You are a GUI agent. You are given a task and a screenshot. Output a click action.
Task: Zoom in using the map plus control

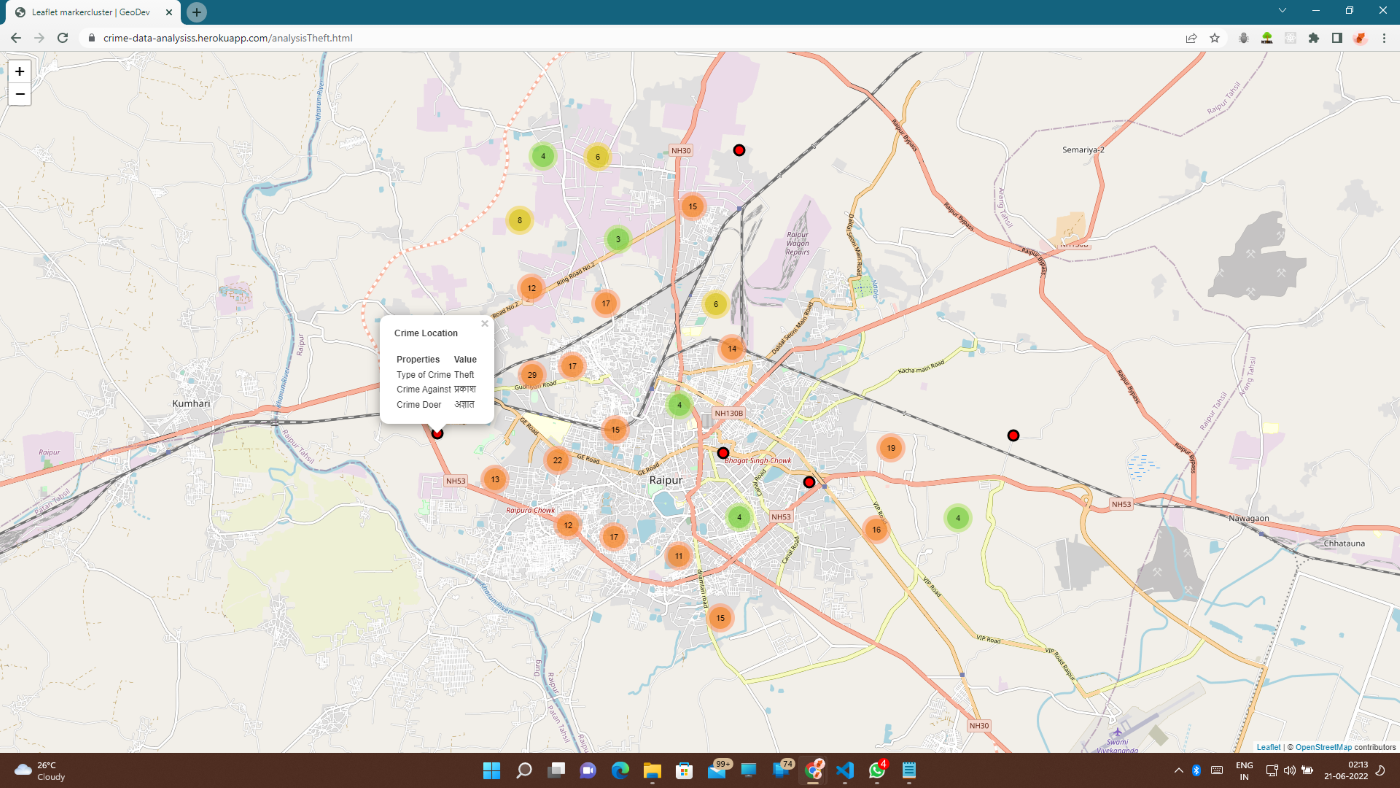coord(19,71)
